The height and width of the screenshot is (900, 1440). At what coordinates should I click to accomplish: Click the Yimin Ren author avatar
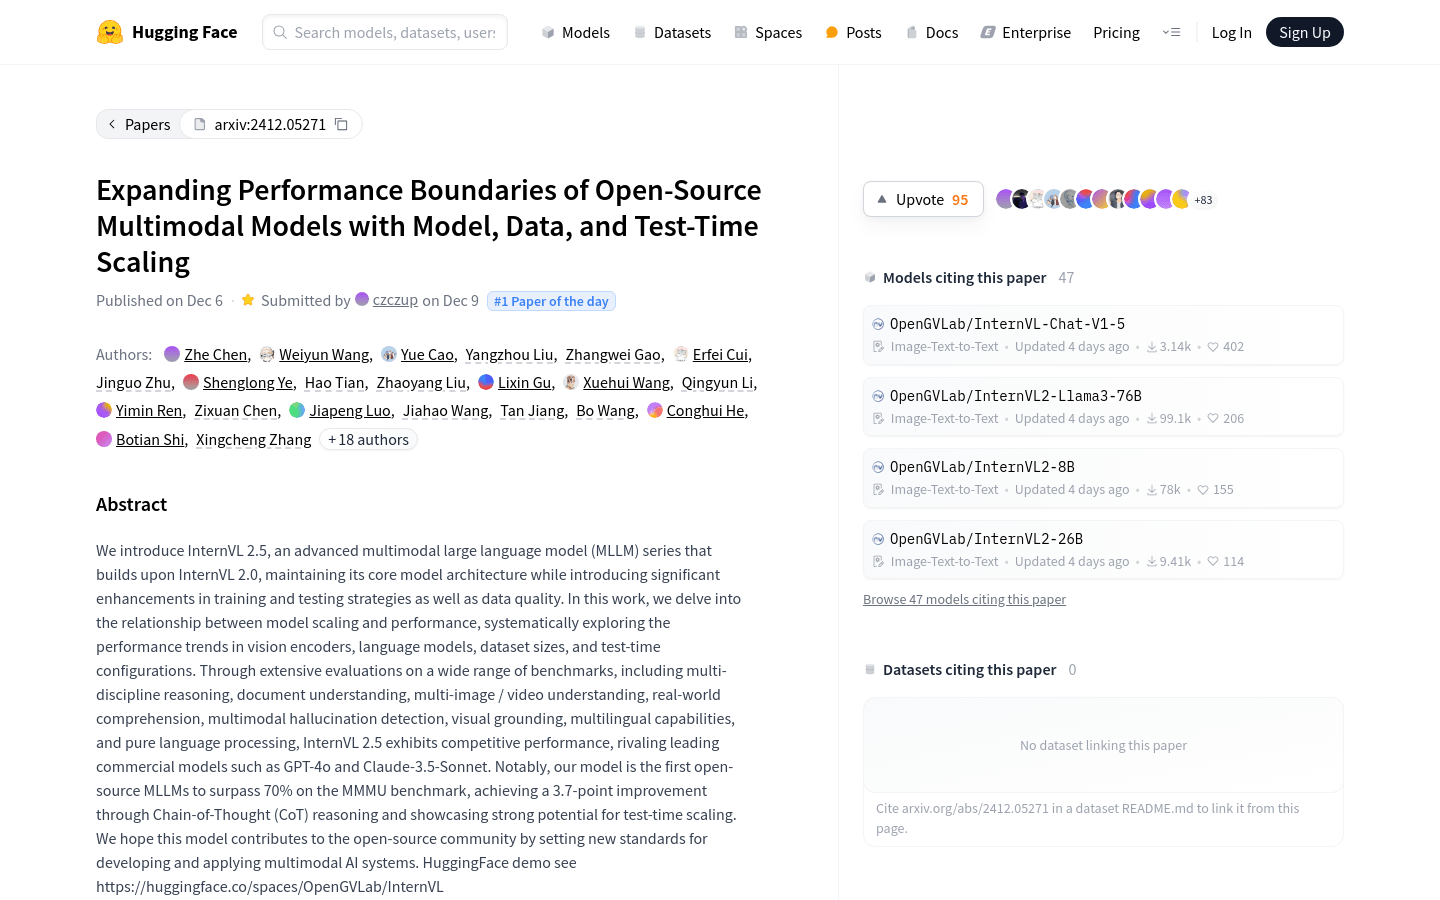pyautogui.click(x=104, y=410)
